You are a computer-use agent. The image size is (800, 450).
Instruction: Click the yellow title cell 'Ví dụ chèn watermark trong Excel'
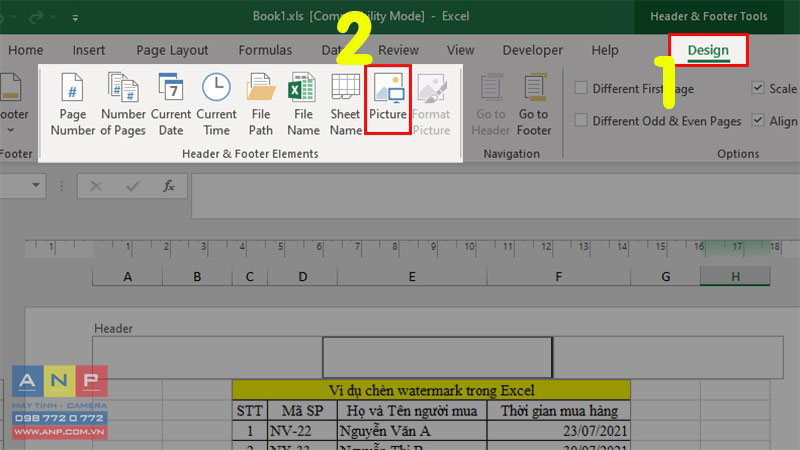(431, 390)
